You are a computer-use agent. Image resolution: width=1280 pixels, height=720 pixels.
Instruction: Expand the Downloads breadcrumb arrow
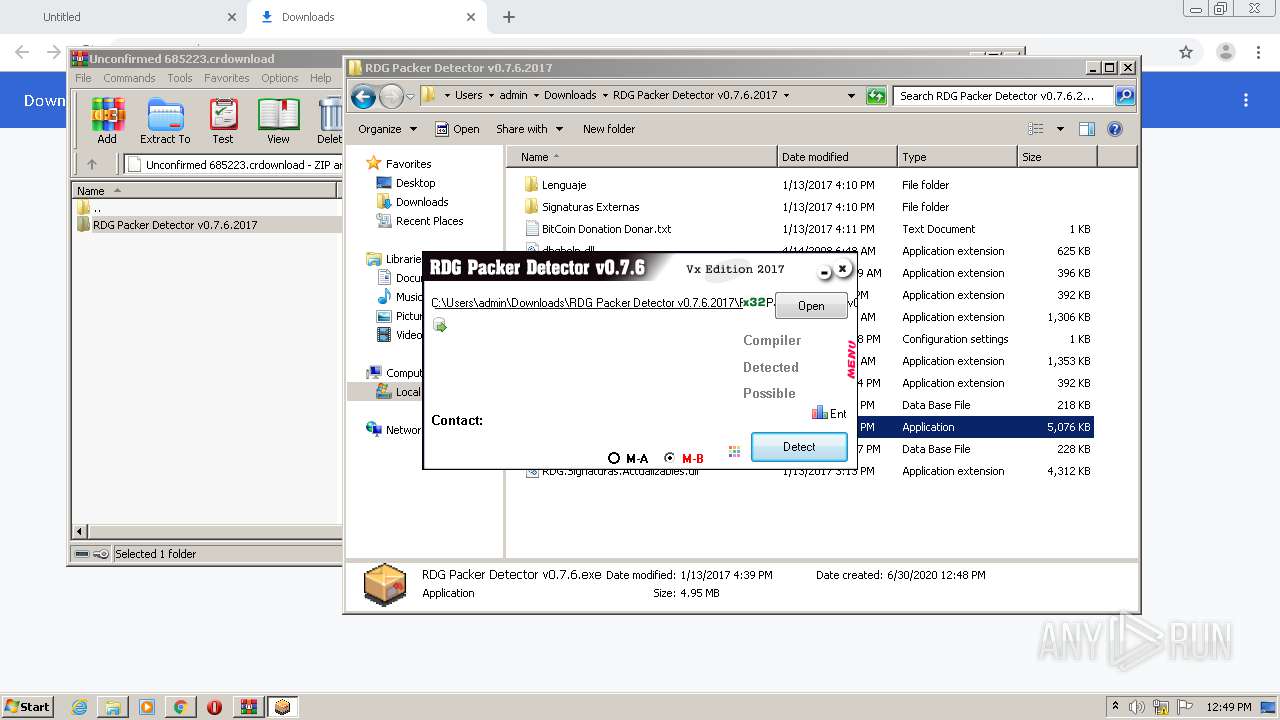point(605,95)
